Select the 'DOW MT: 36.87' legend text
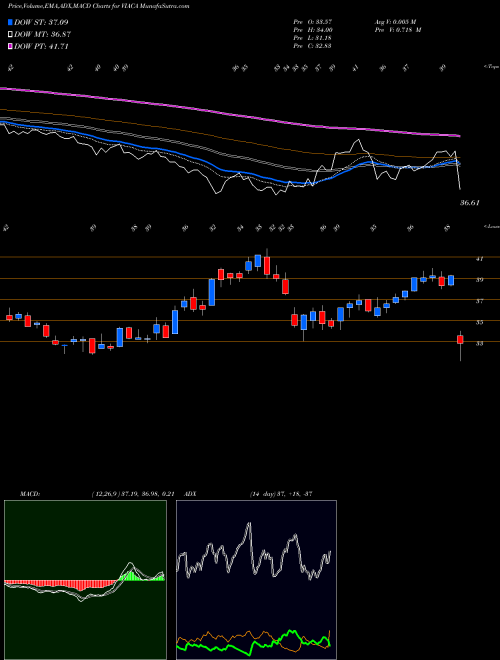Viewport: 500px width, 660px height. point(41,35)
